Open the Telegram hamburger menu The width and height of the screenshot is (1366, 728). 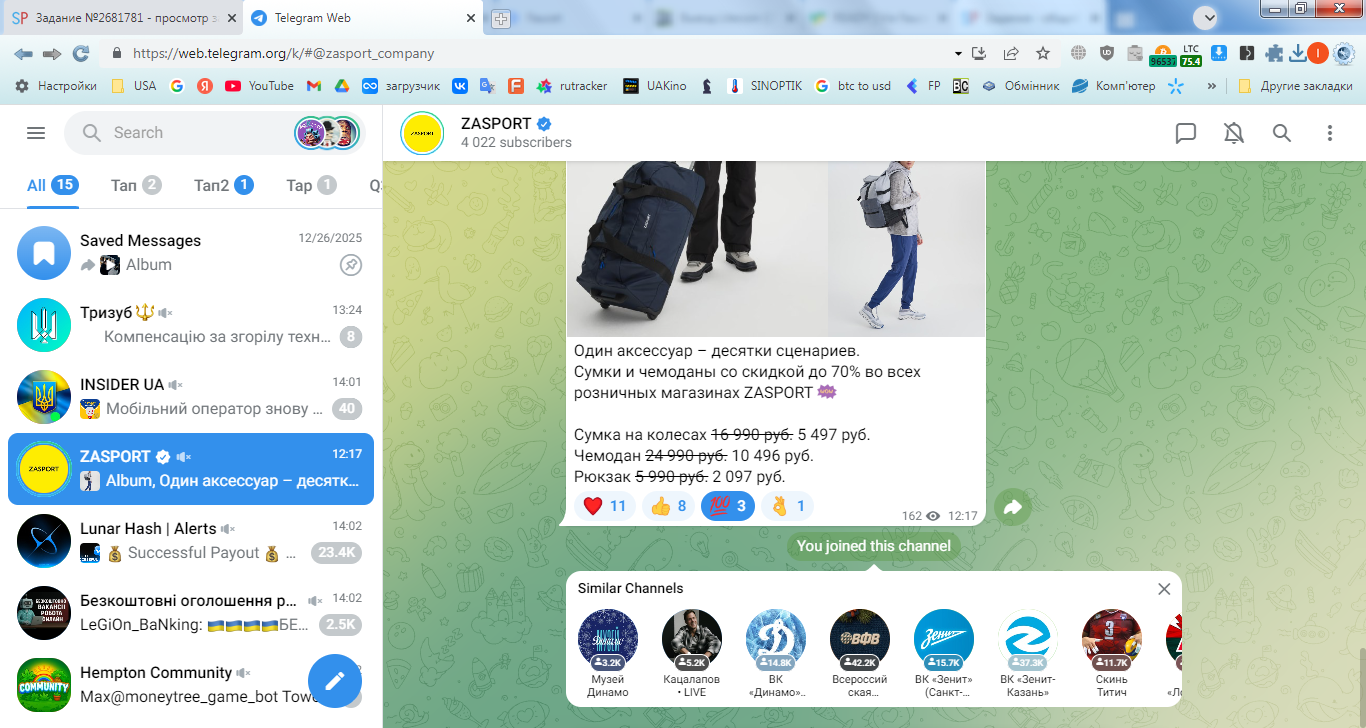36,133
